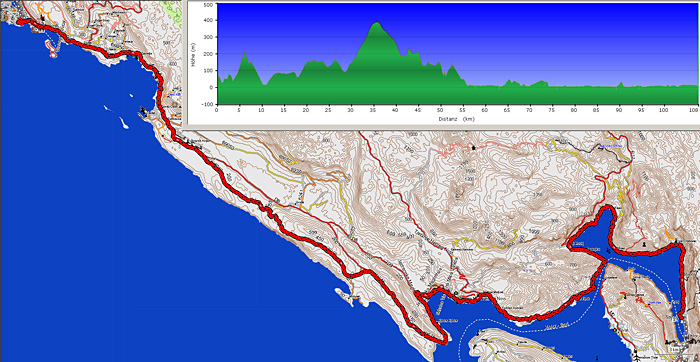Click the small elevation bump at kilometer 90
The height and width of the screenshot is (362, 700).
tap(620, 83)
